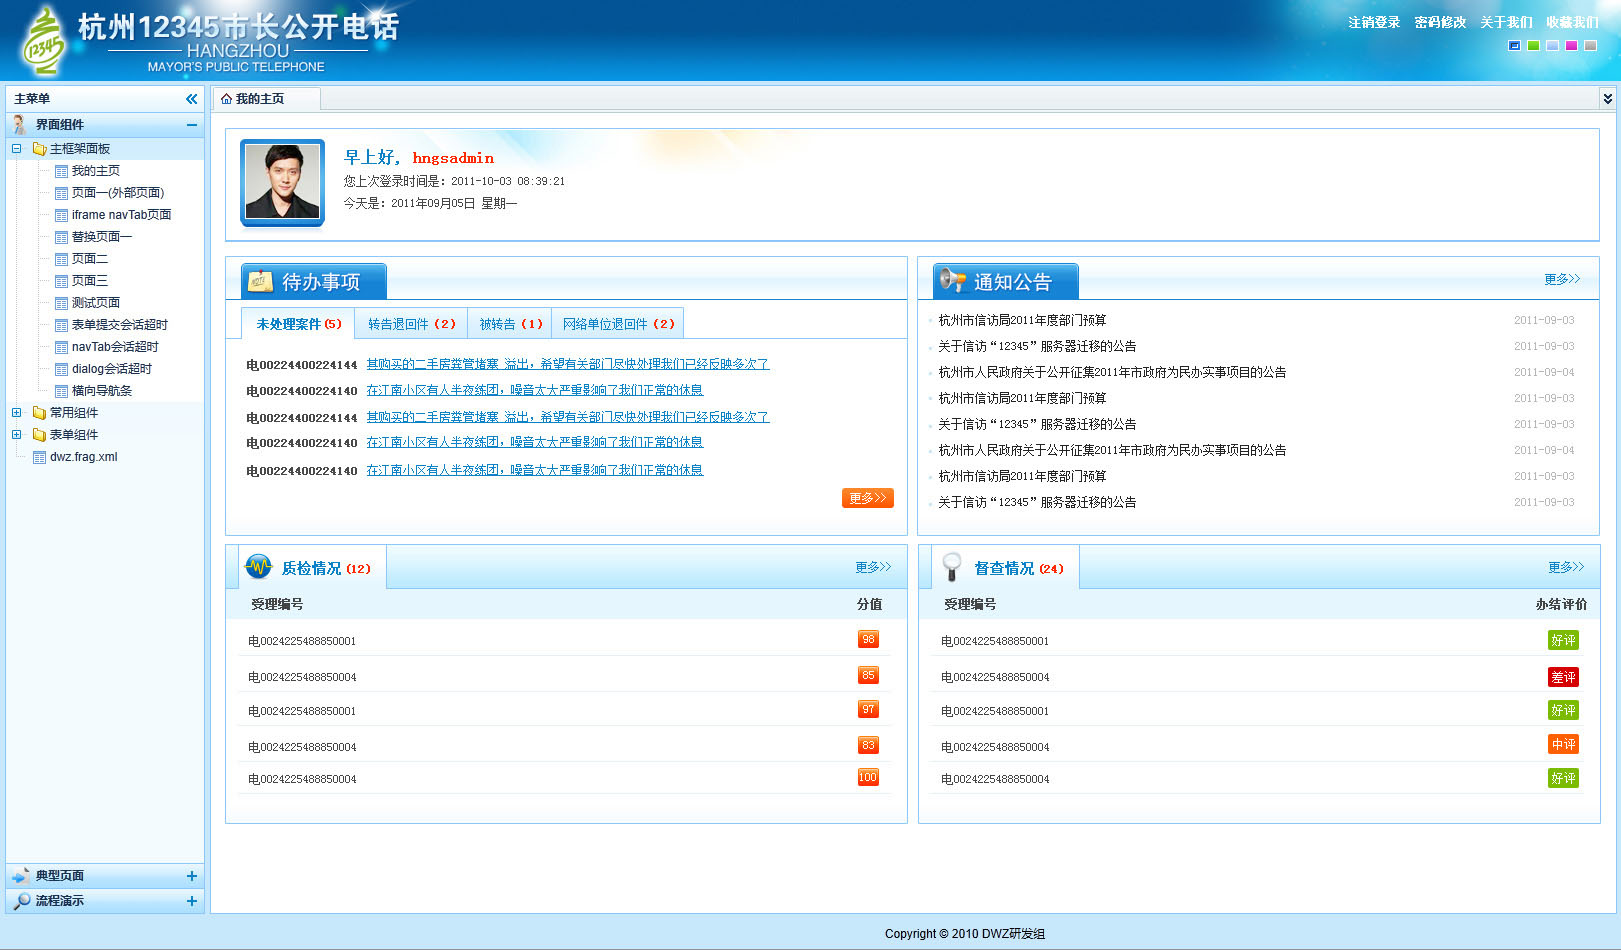Open 表单提交会话超时 tree item
The image size is (1621, 950).
[x=119, y=325]
